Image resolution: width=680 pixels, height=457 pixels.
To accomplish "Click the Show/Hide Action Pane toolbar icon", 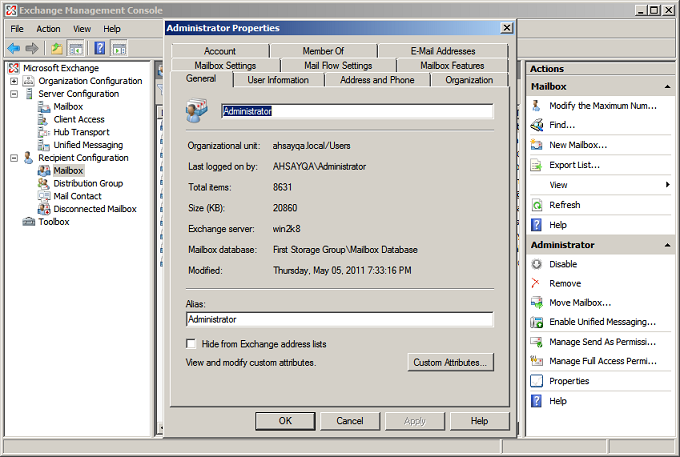I will 119,48.
